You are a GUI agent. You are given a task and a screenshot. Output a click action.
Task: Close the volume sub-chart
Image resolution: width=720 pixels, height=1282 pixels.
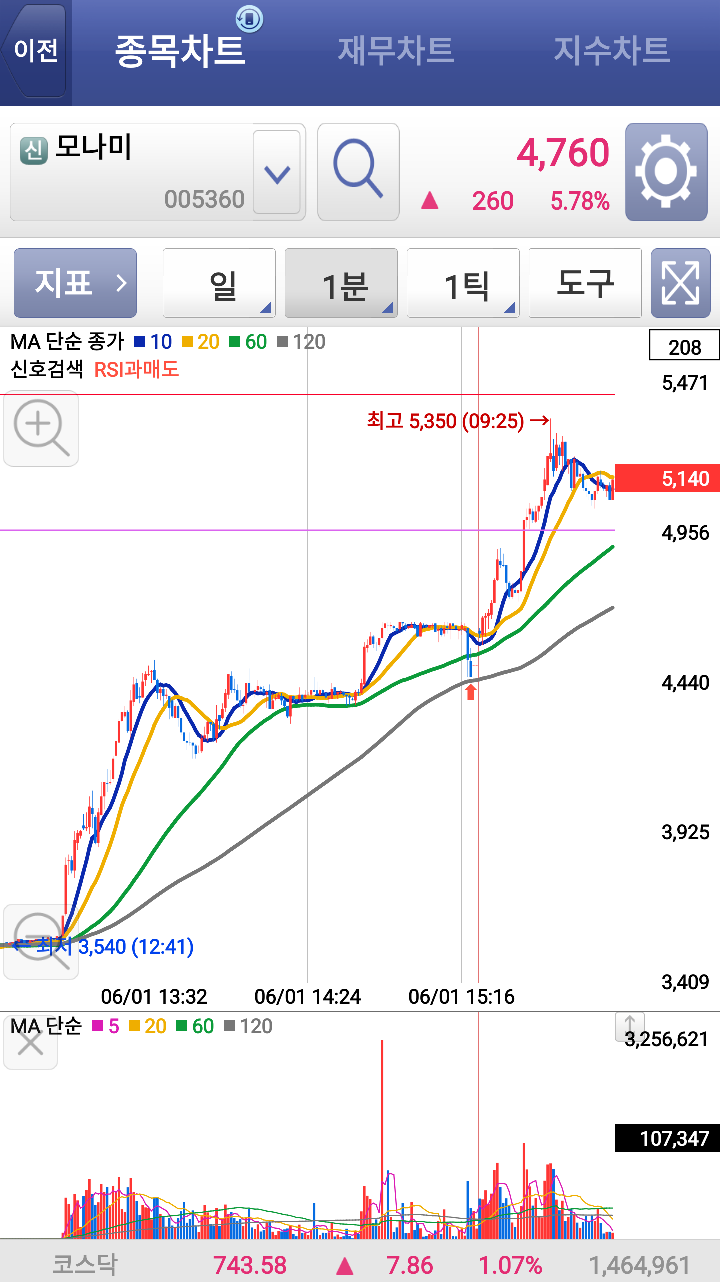pyautogui.click(x=30, y=1042)
